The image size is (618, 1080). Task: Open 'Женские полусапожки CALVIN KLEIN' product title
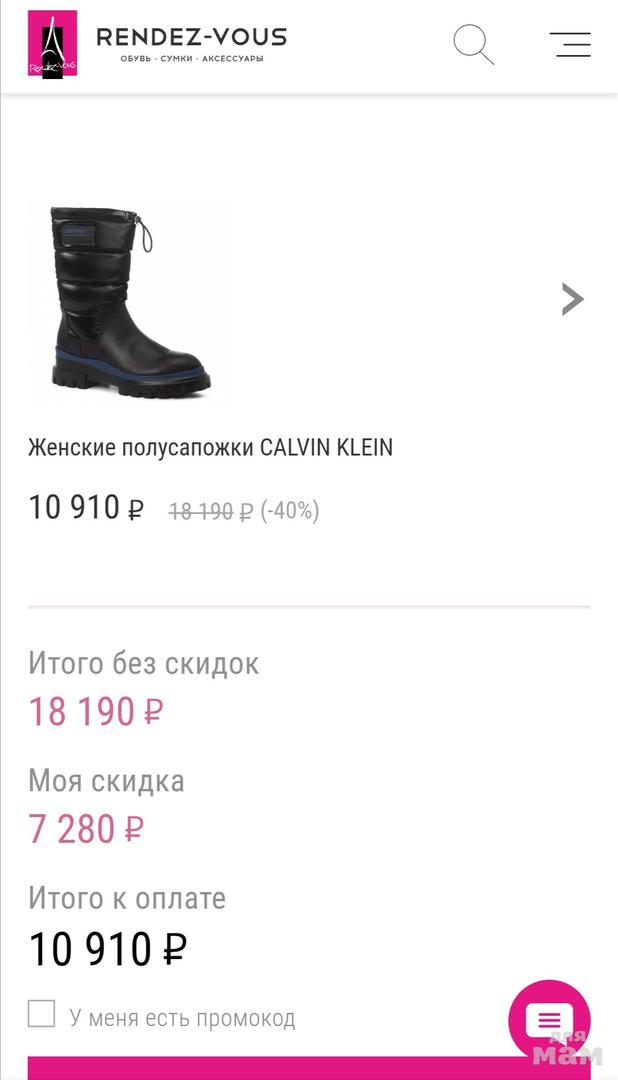pos(210,448)
